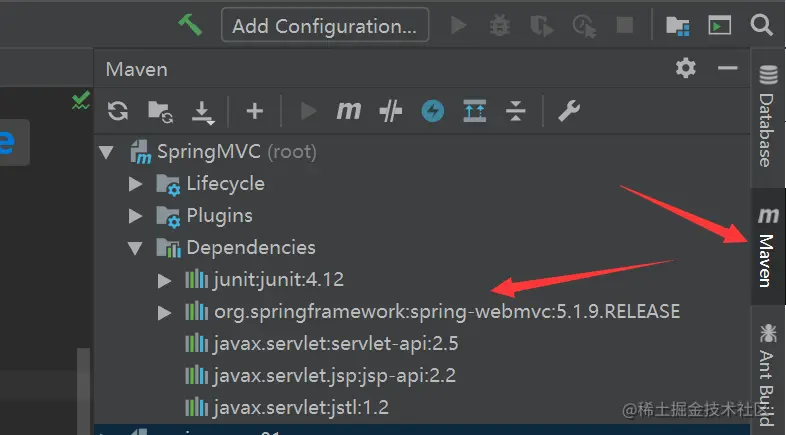Add Maven Projects plus icon
The width and height of the screenshot is (786, 435).
coord(255,111)
